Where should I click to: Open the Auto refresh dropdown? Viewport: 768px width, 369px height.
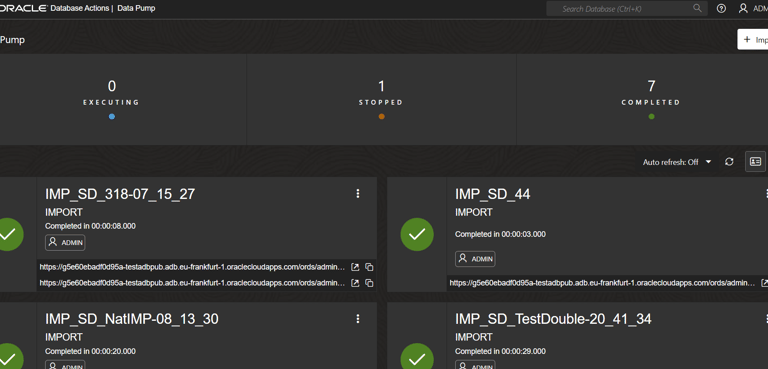(x=677, y=162)
